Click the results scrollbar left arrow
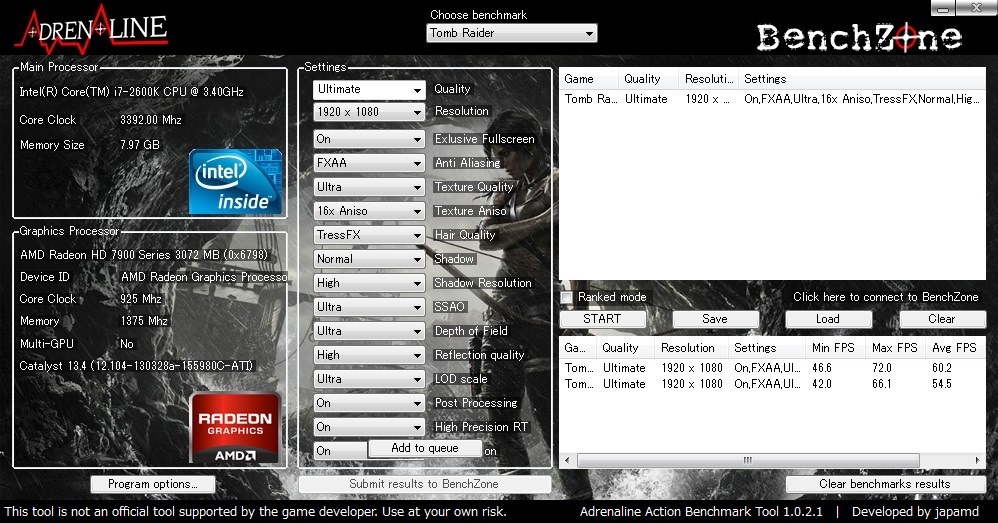Screen dimensions: 998x523 coord(567,460)
